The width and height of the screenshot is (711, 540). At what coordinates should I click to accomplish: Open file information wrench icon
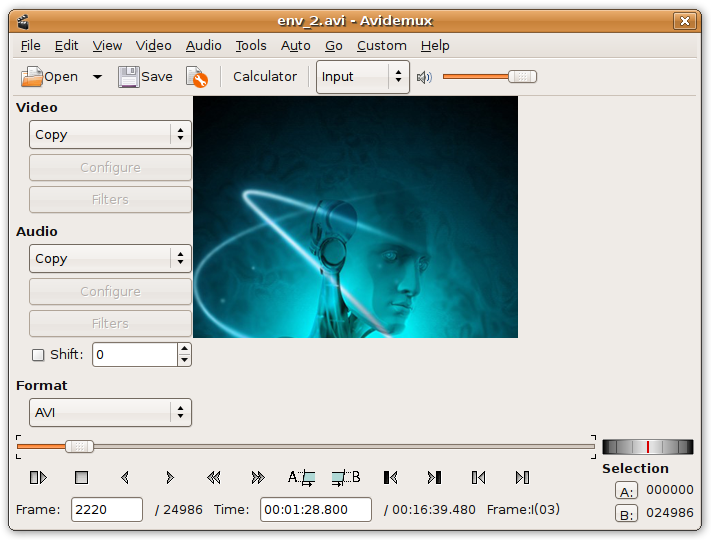click(197, 77)
